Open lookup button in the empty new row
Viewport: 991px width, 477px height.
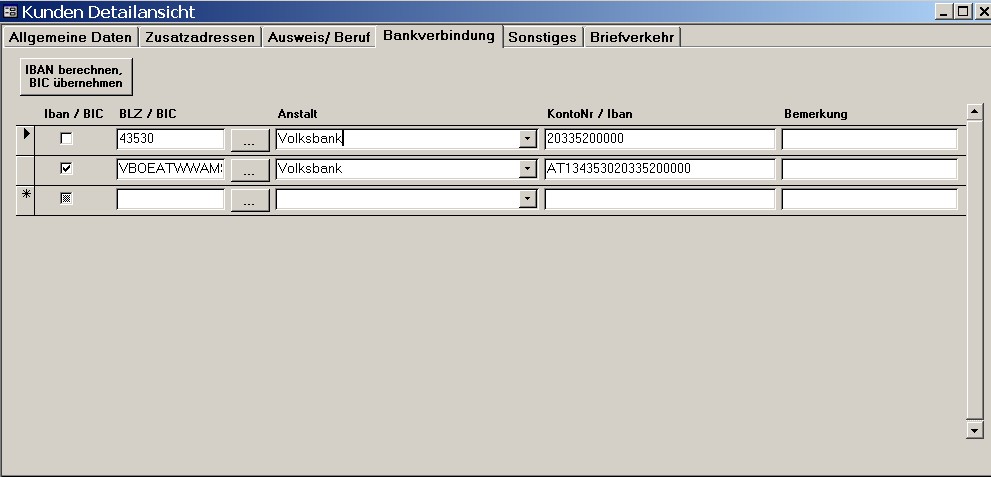249,200
